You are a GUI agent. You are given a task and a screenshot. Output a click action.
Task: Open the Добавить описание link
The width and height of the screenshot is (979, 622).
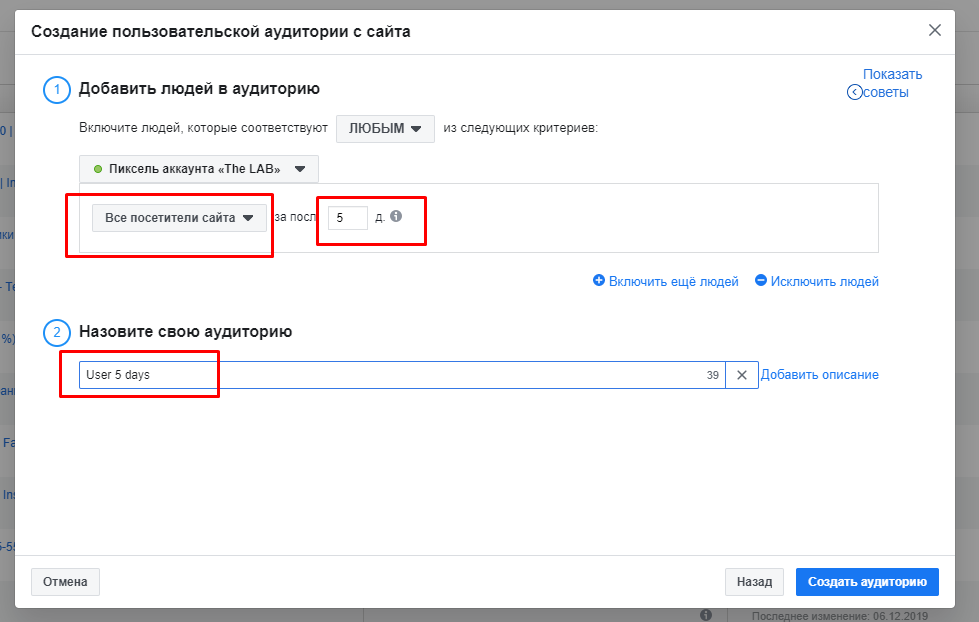820,374
